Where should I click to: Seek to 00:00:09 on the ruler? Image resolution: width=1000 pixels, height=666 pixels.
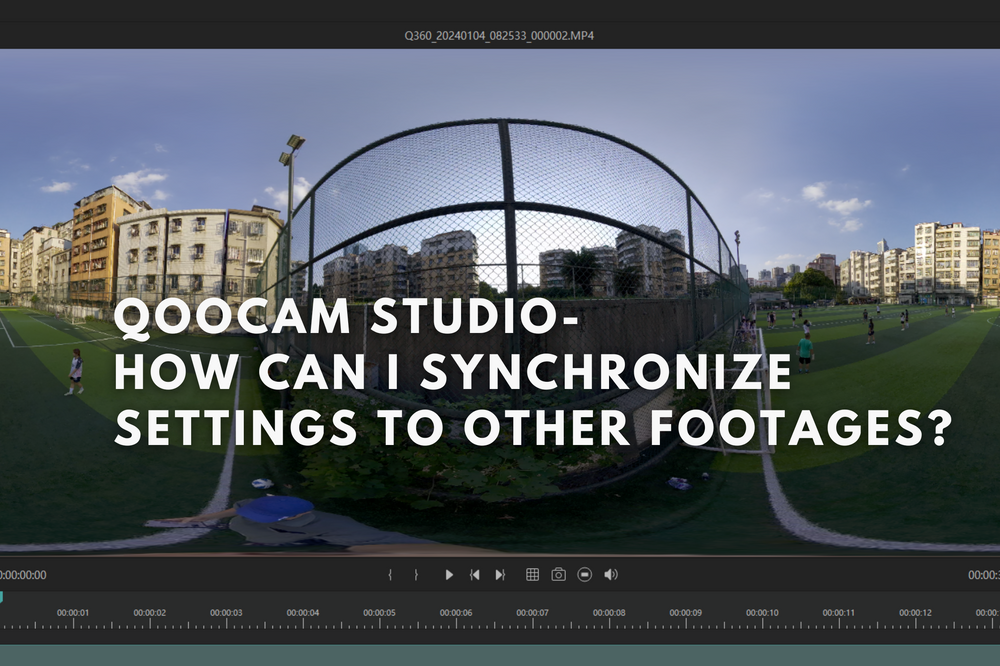(x=686, y=612)
